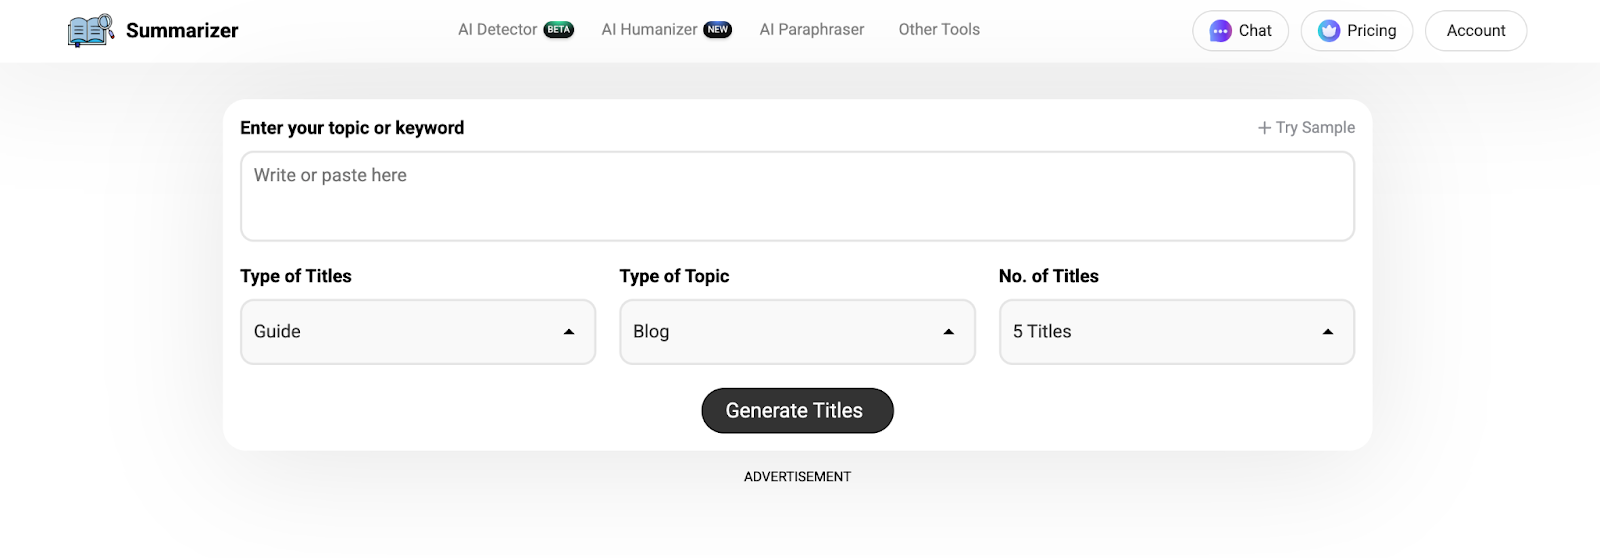Click the purple Chat bubble icon
This screenshot has width=1600, height=558.
(1220, 31)
